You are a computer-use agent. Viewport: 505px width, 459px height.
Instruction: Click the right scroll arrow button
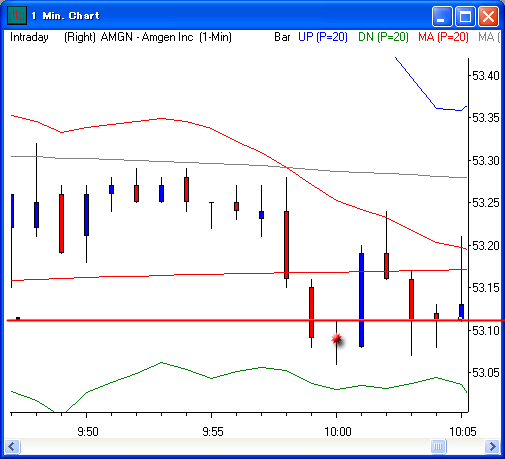pos(492,446)
